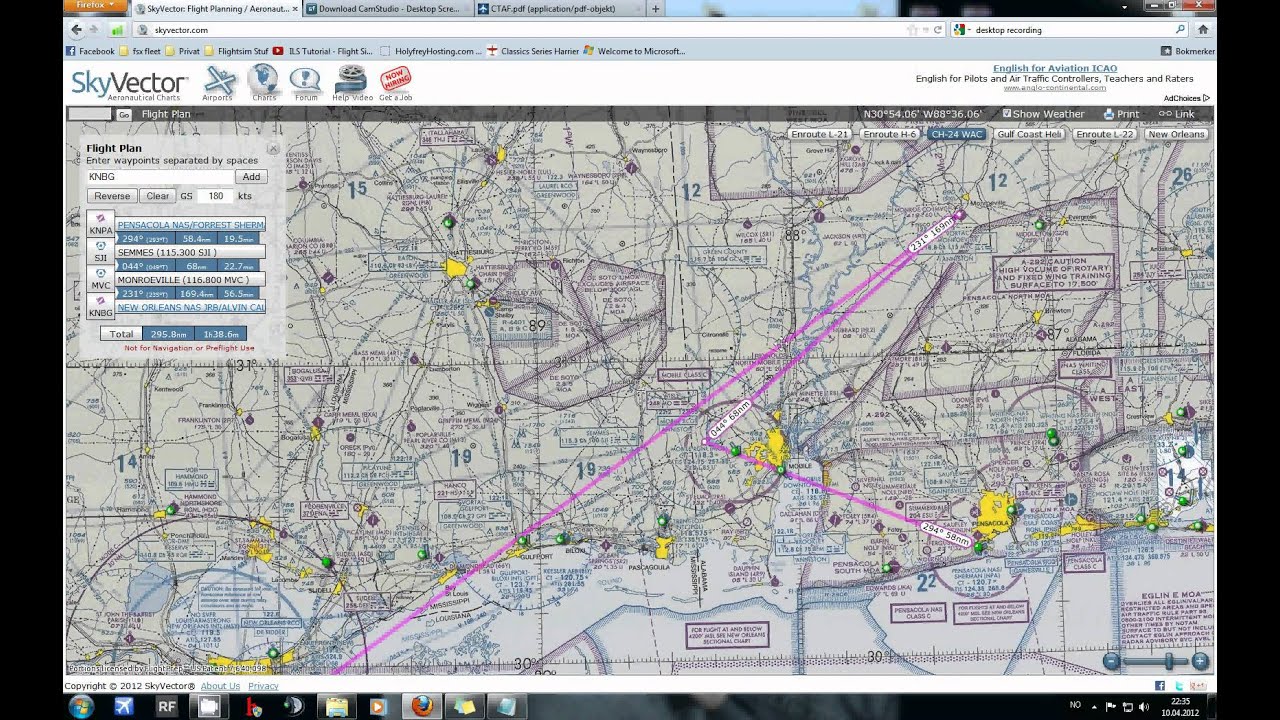
Task: Open the Enroute H-6 chart tab
Action: pyautogui.click(x=889, y=133)
